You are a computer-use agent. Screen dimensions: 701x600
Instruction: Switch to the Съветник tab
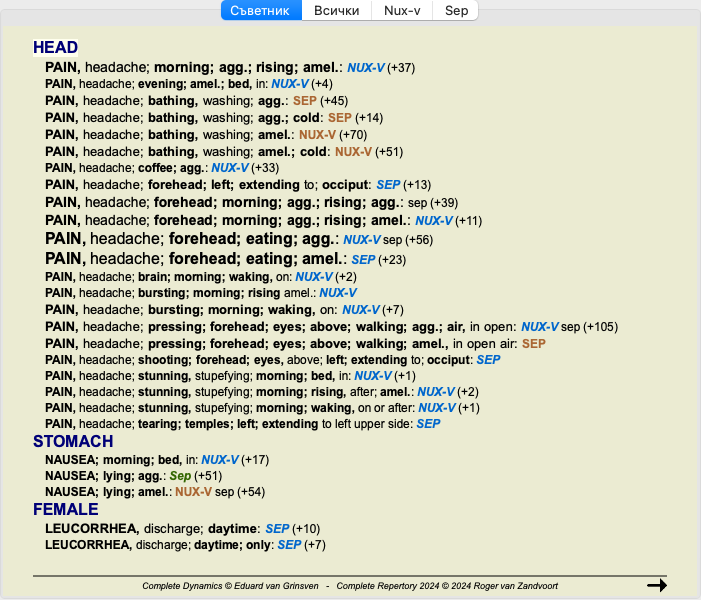click(259, 11)
